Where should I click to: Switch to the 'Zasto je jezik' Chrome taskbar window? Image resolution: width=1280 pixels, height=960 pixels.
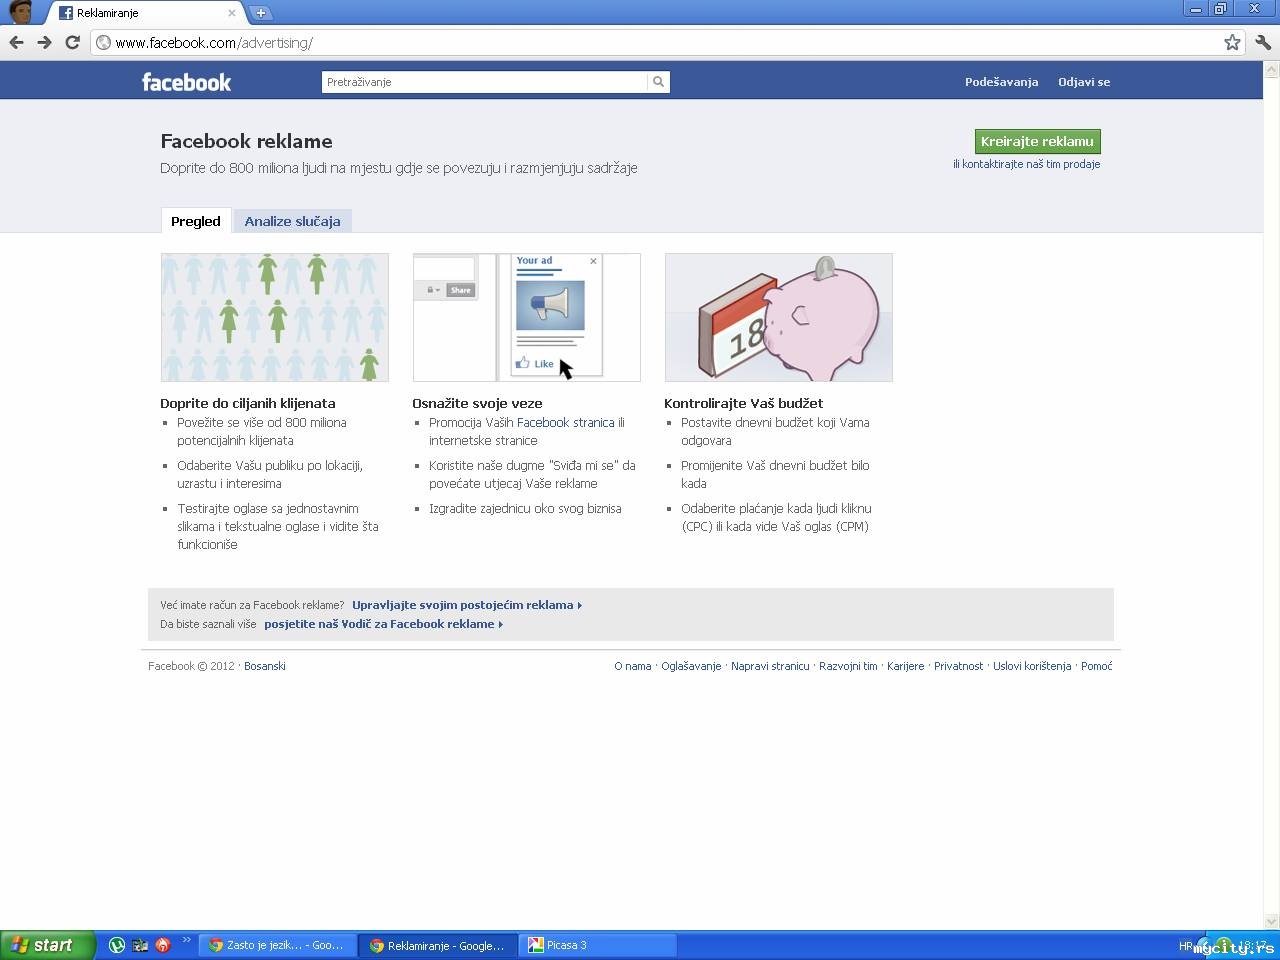[x=278, y=945]
